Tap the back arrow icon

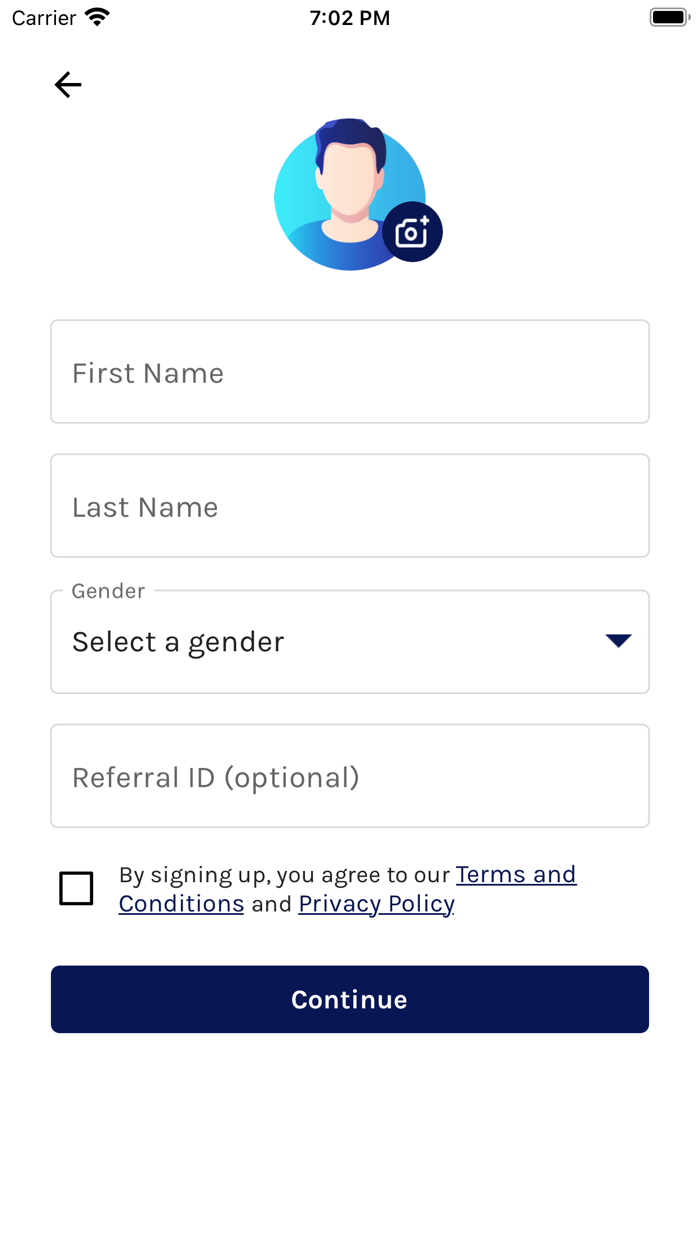click(x=68, y=85)
